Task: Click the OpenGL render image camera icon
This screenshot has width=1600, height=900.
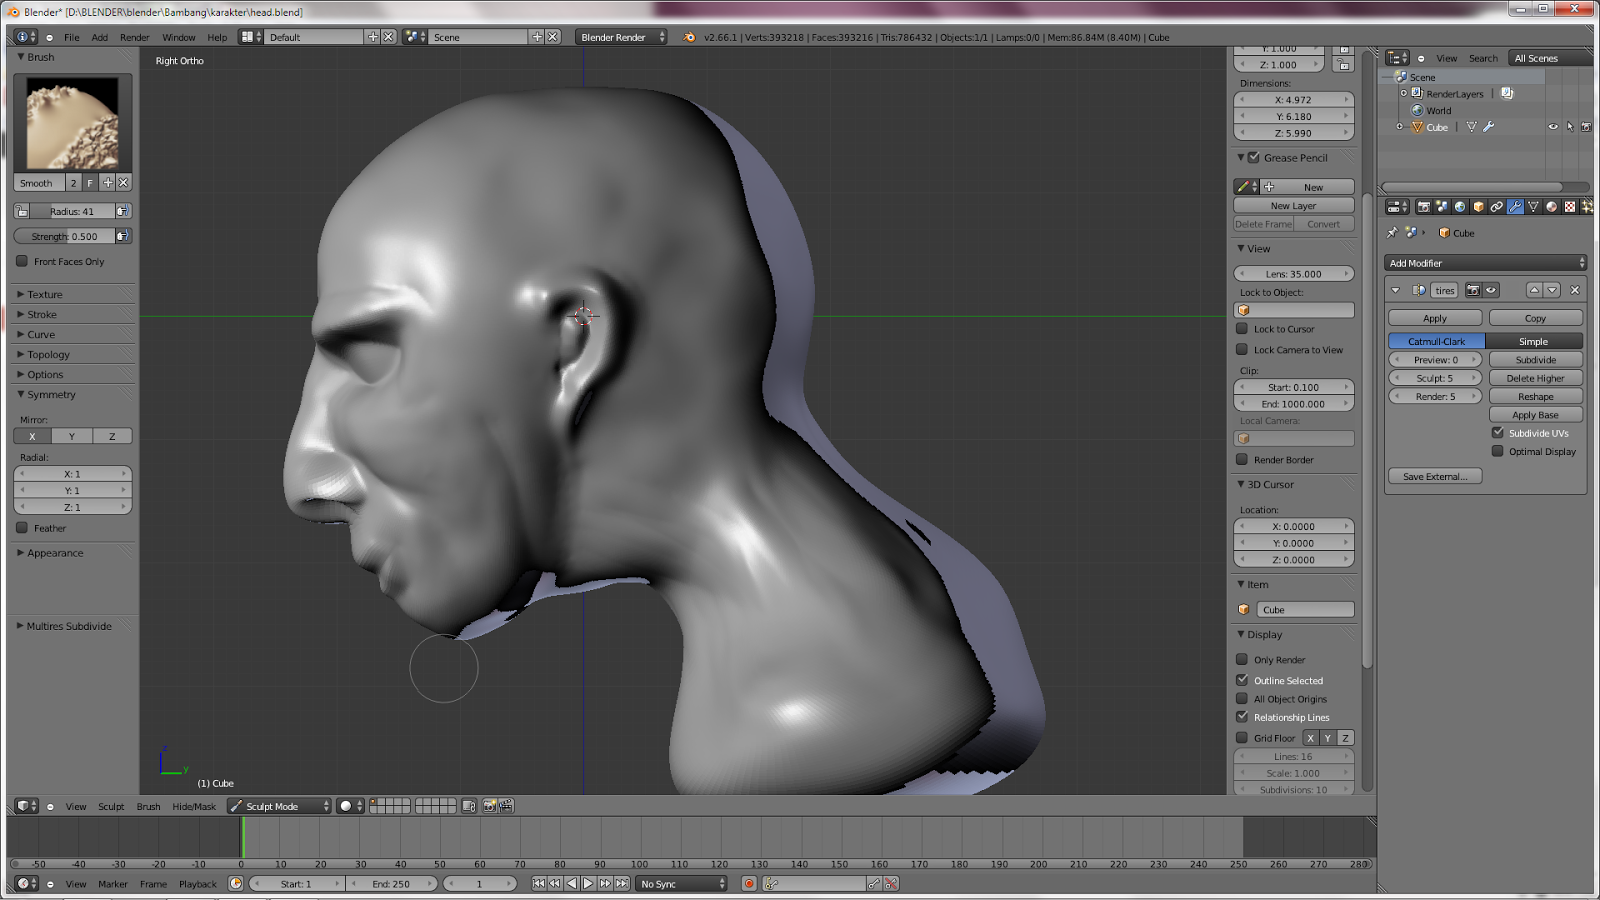Action: (x=489, y=806)
